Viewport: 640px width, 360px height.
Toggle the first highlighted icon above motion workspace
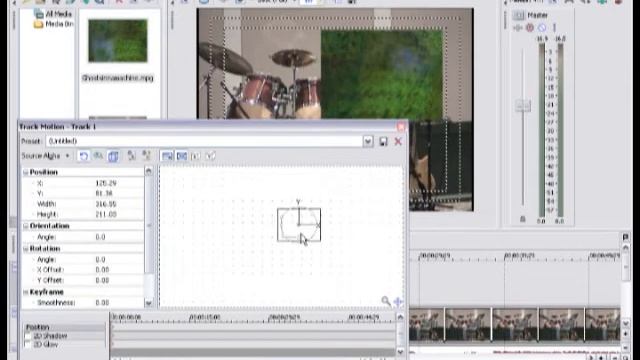(167, 156)
